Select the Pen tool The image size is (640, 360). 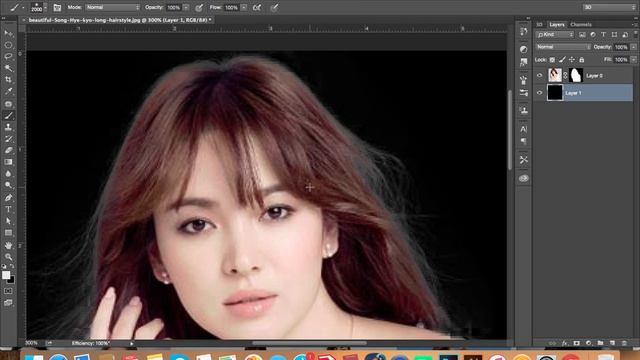(x=8, y=198)
